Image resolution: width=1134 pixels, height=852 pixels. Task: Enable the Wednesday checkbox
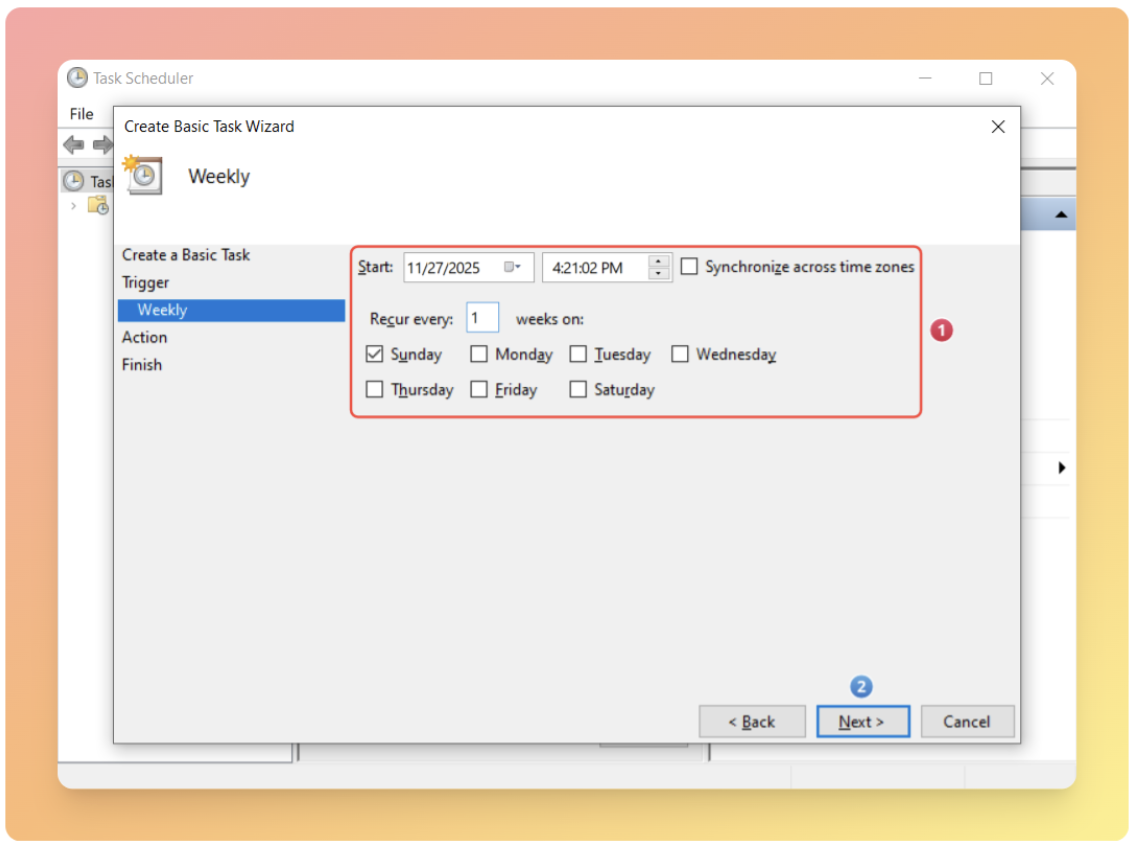680,354
